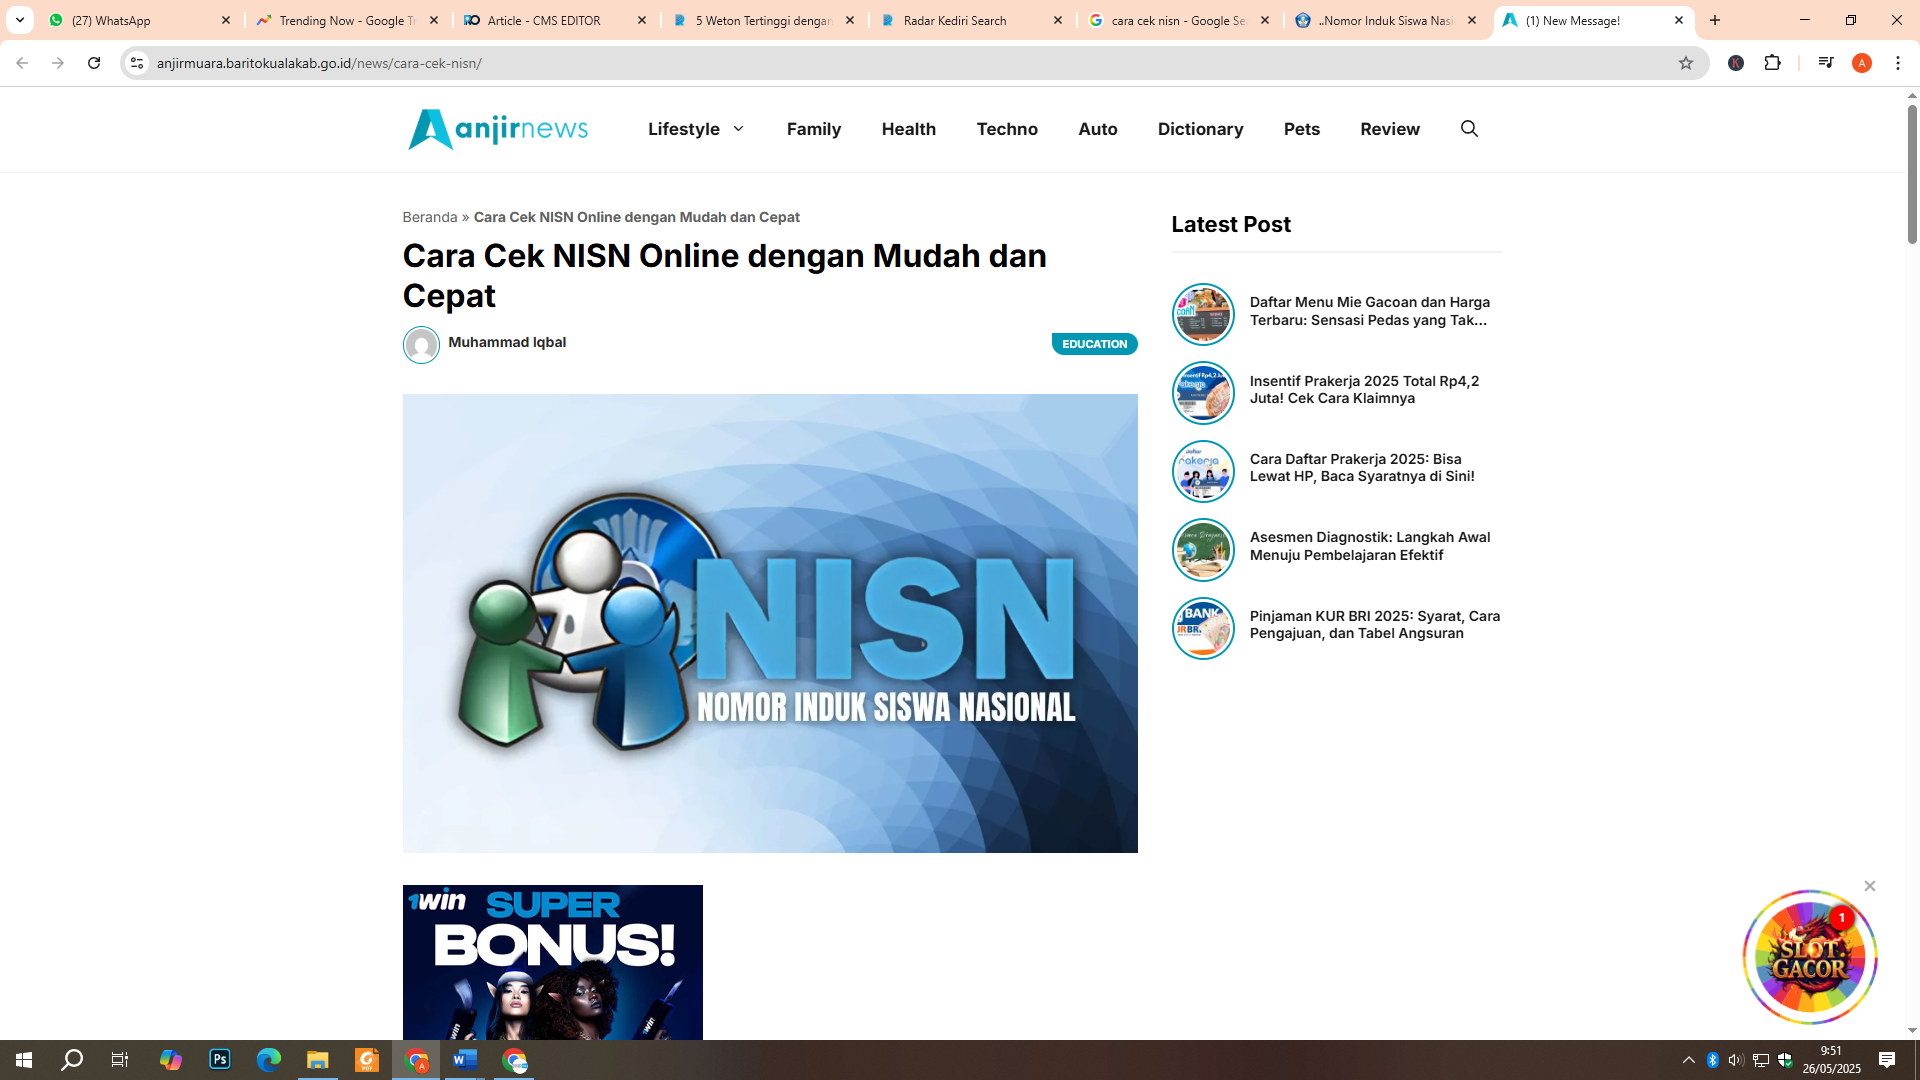Go back to previous page
The height and width of the screenshot is (1080, 1920).
coord(22,63)
